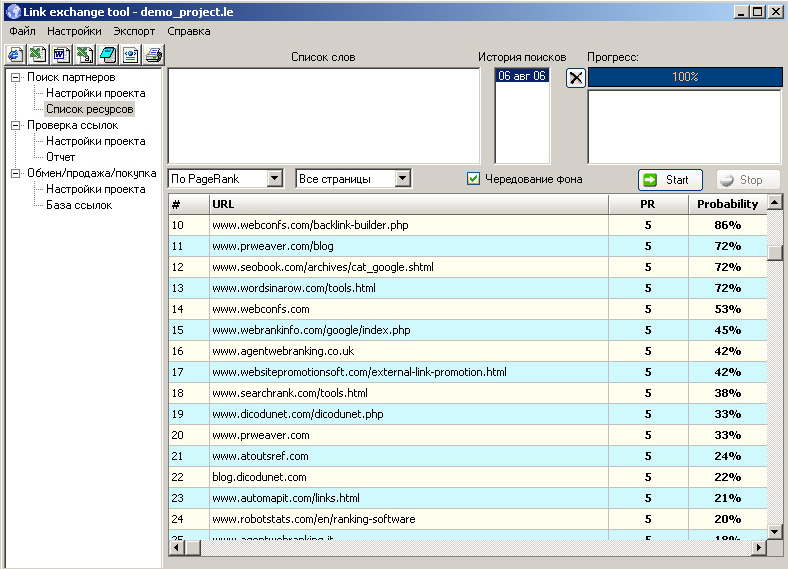Click the cyan notebook toolbar icon

click(x=107, y=54)
